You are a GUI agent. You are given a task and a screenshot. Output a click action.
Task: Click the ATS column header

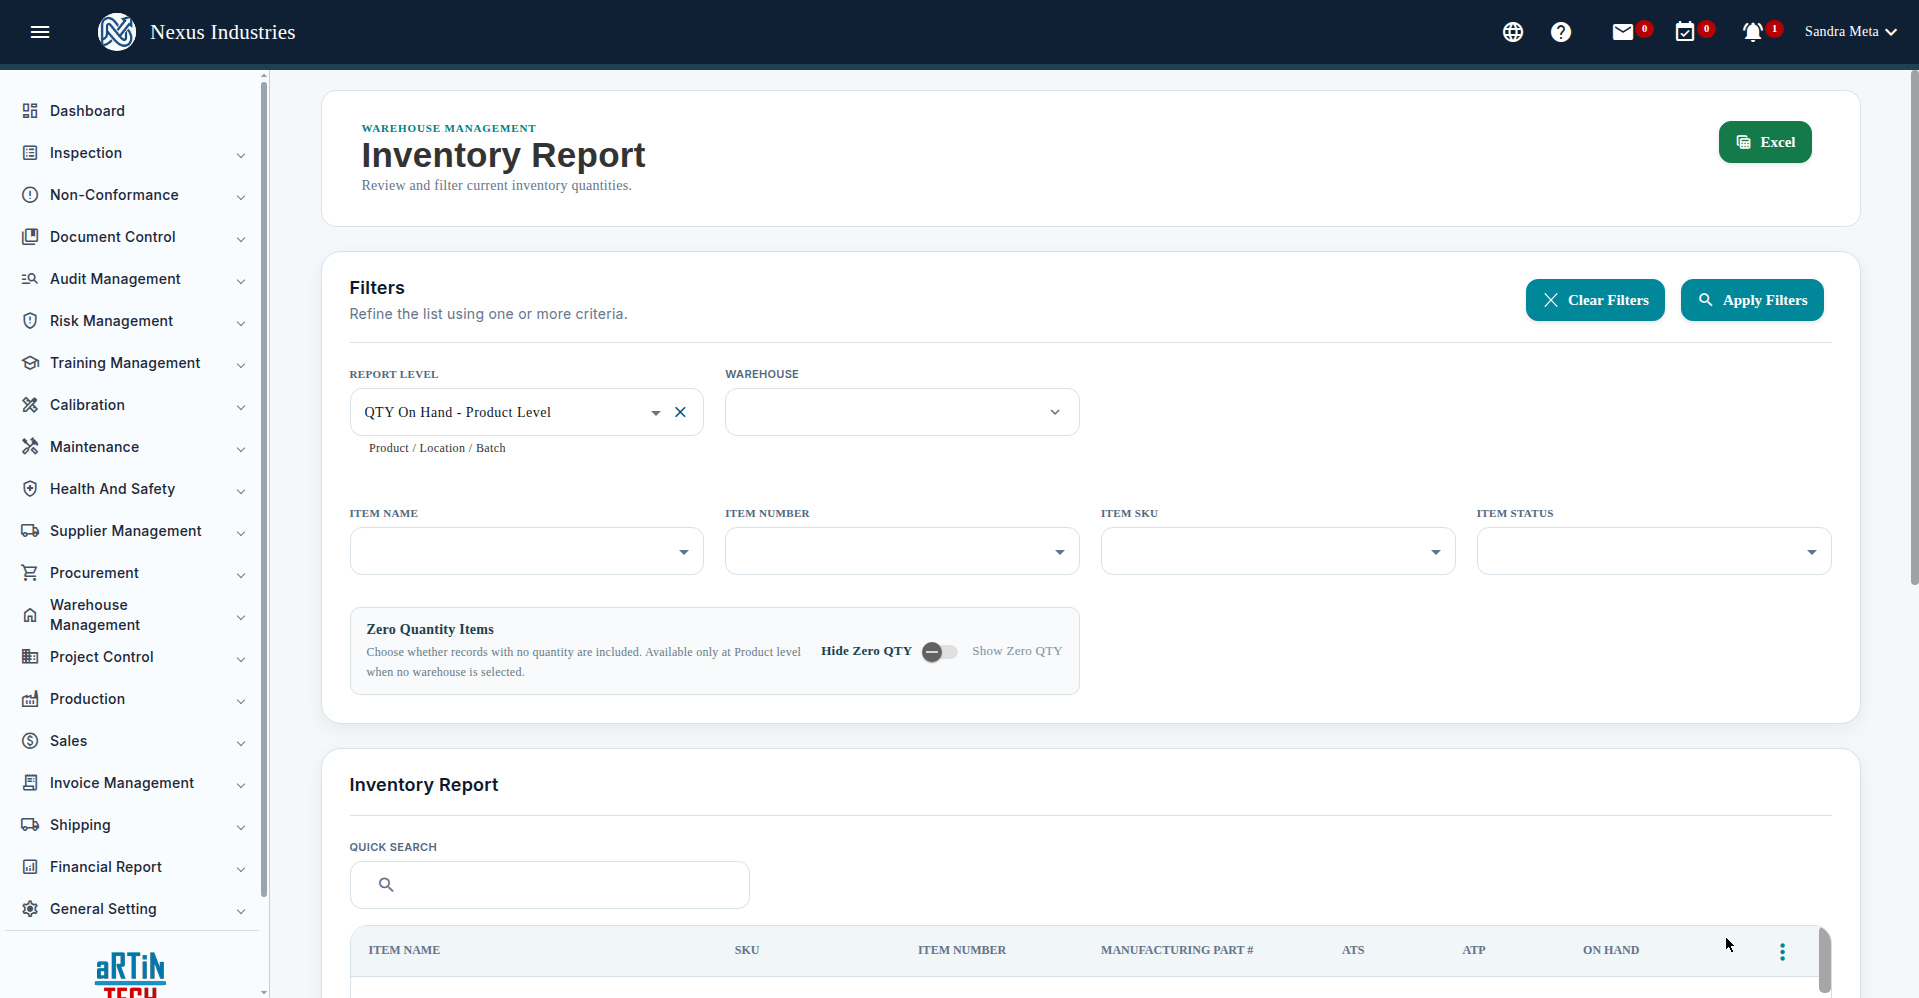1353,950
